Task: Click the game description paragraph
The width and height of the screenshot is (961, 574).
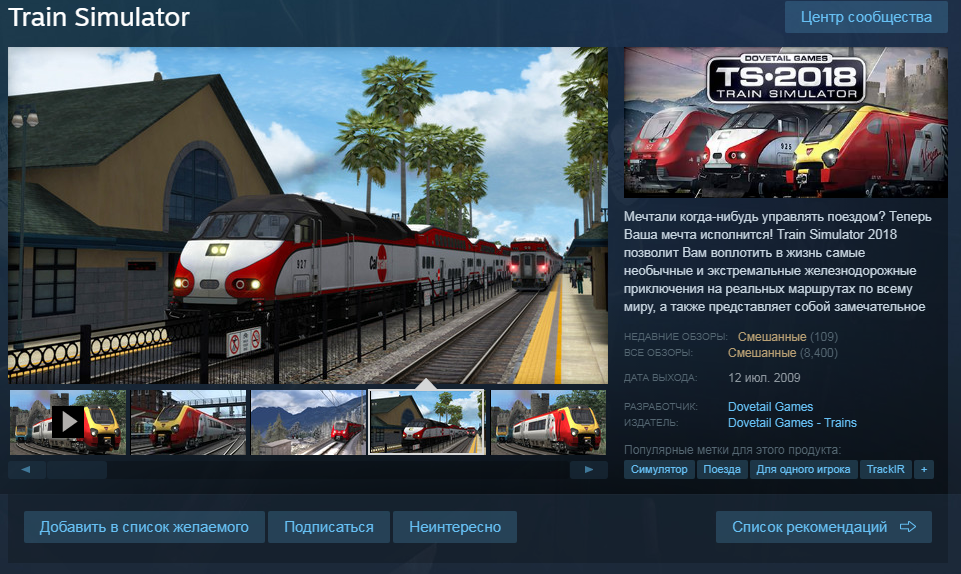Action: tap(777, 262)
